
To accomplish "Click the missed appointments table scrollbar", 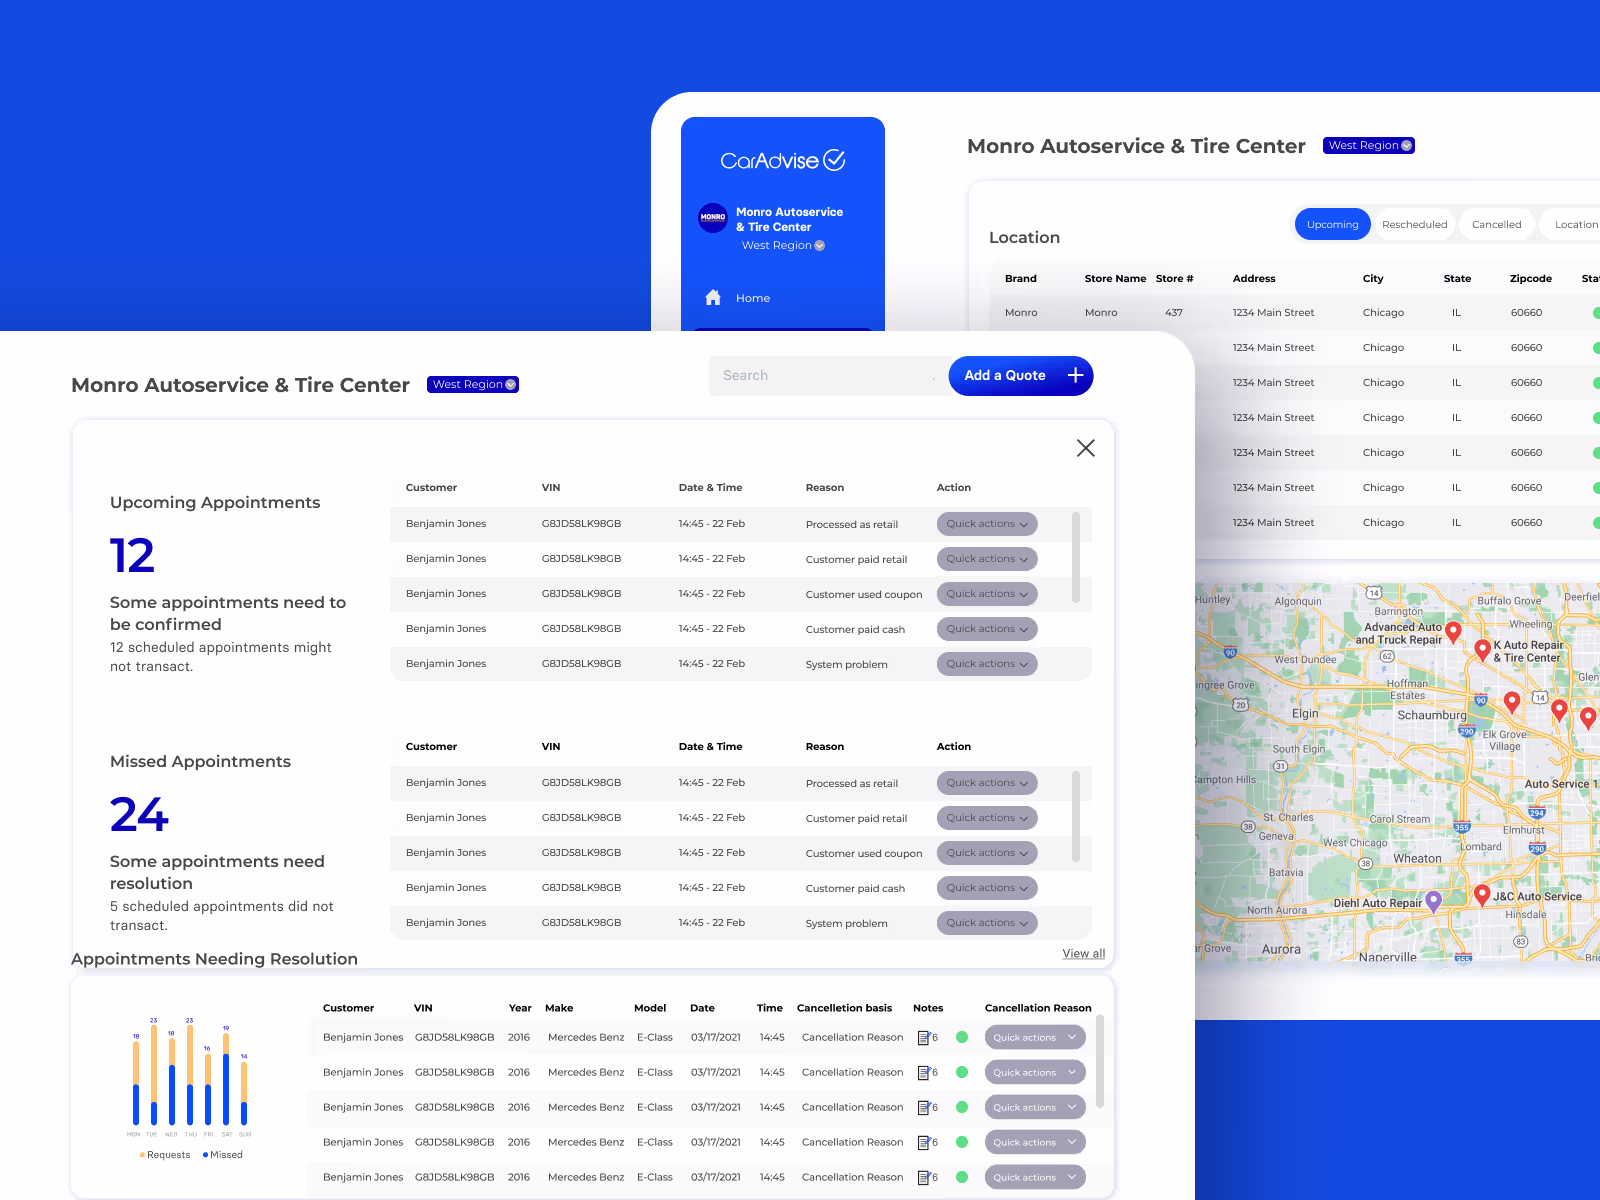I will (1076, 816).
